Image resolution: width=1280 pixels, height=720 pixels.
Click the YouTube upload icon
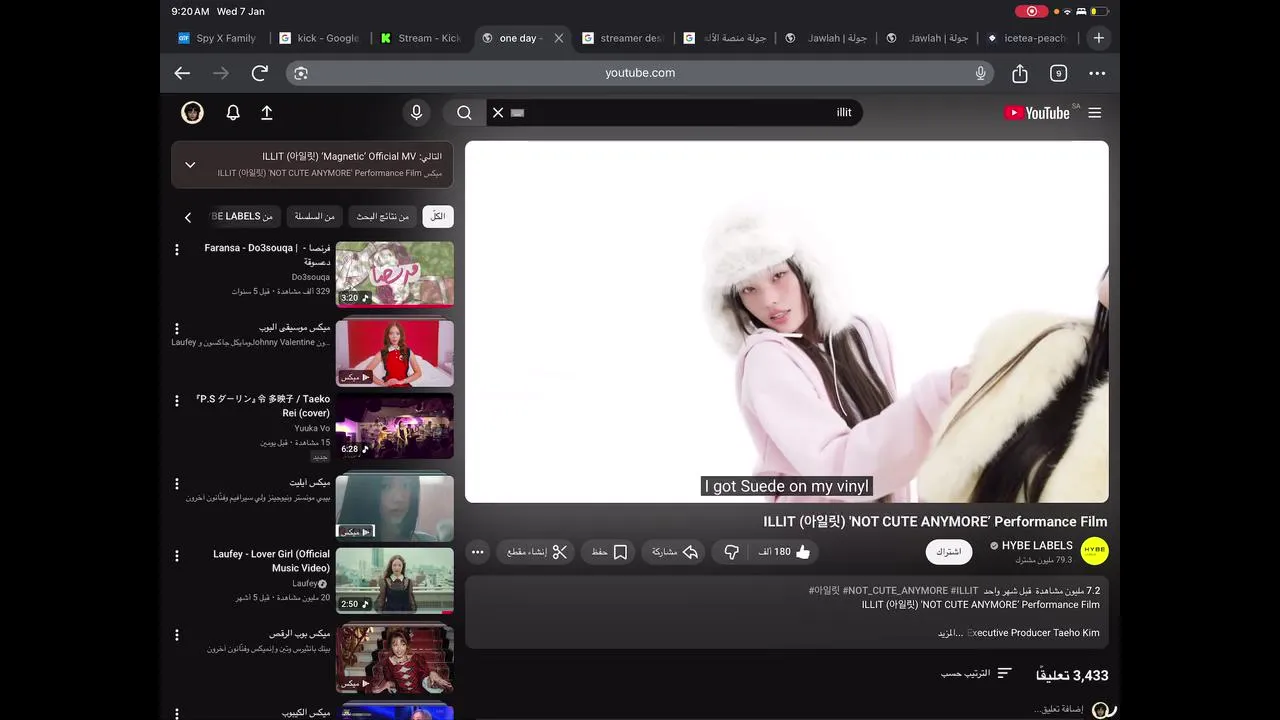[267, 113]
